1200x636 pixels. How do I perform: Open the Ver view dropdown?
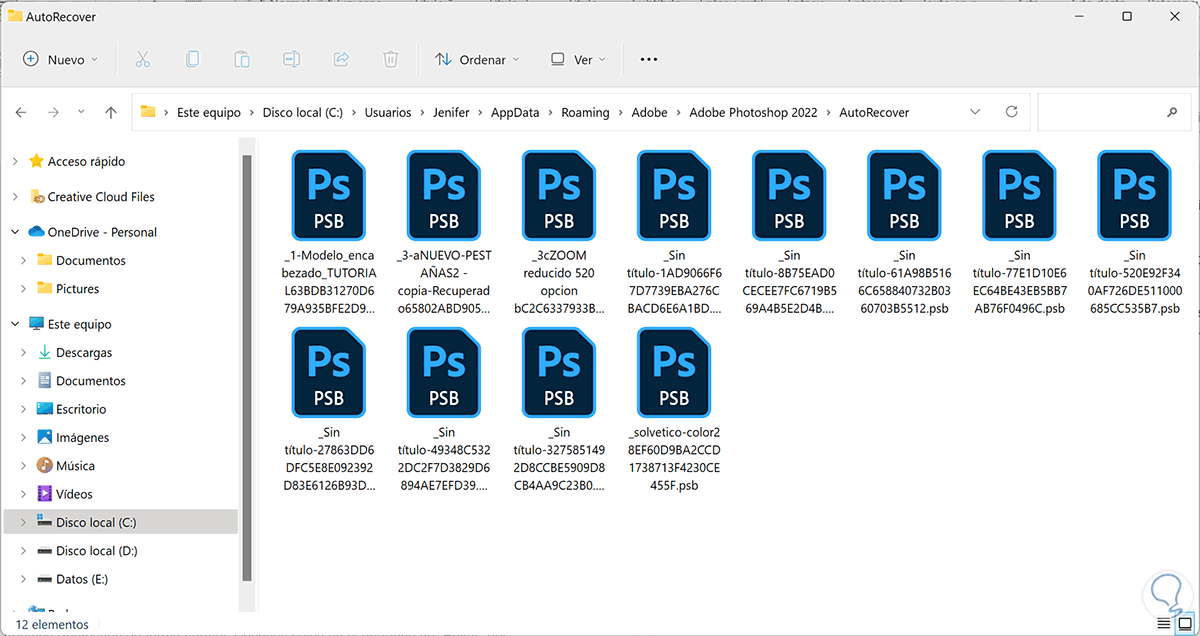[x=578, y=60]
